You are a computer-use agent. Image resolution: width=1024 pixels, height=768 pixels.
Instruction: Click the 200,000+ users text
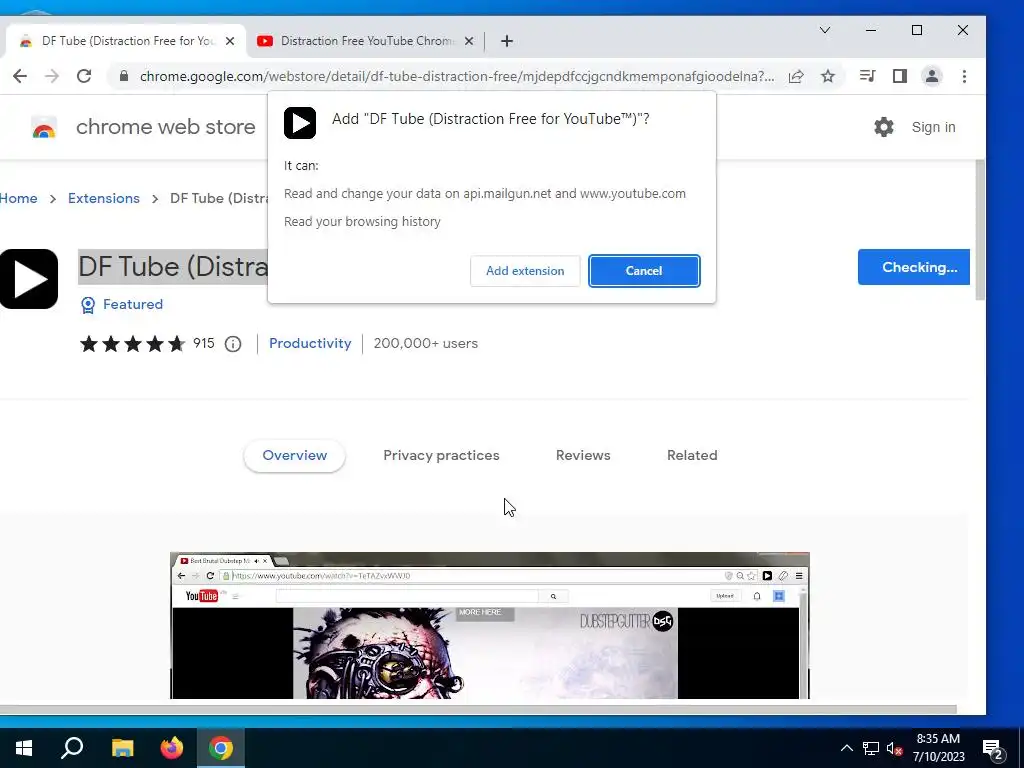[426, 344]
